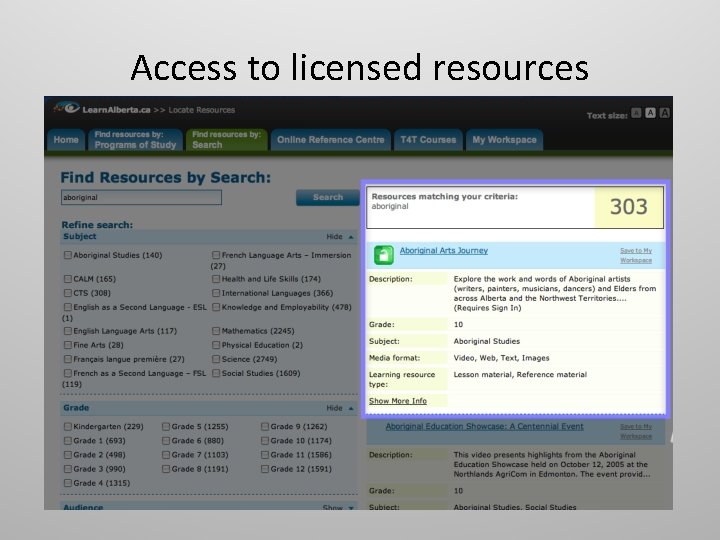This screenshot has height=540, width=720.
Task: Click Lesson material, Reference material value
Action: pos(520,375)
